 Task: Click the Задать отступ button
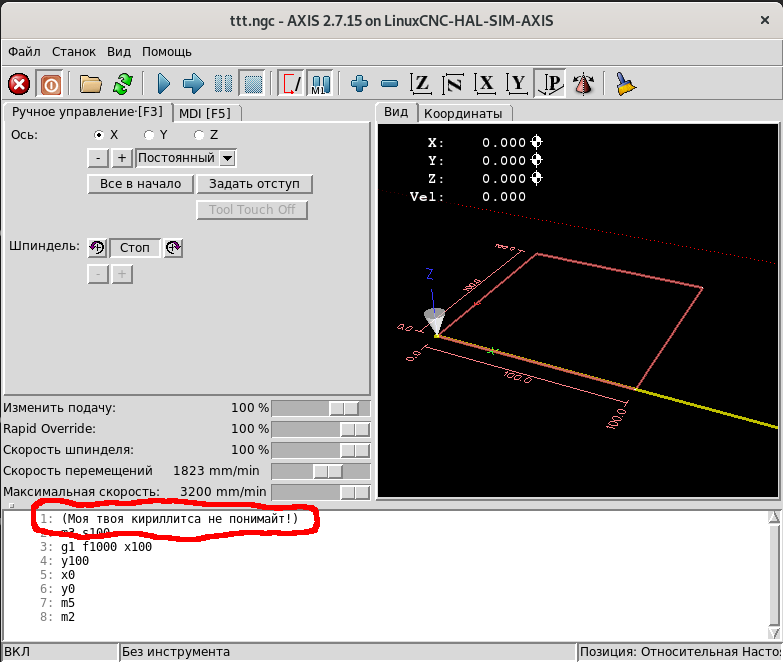point(255,184)
